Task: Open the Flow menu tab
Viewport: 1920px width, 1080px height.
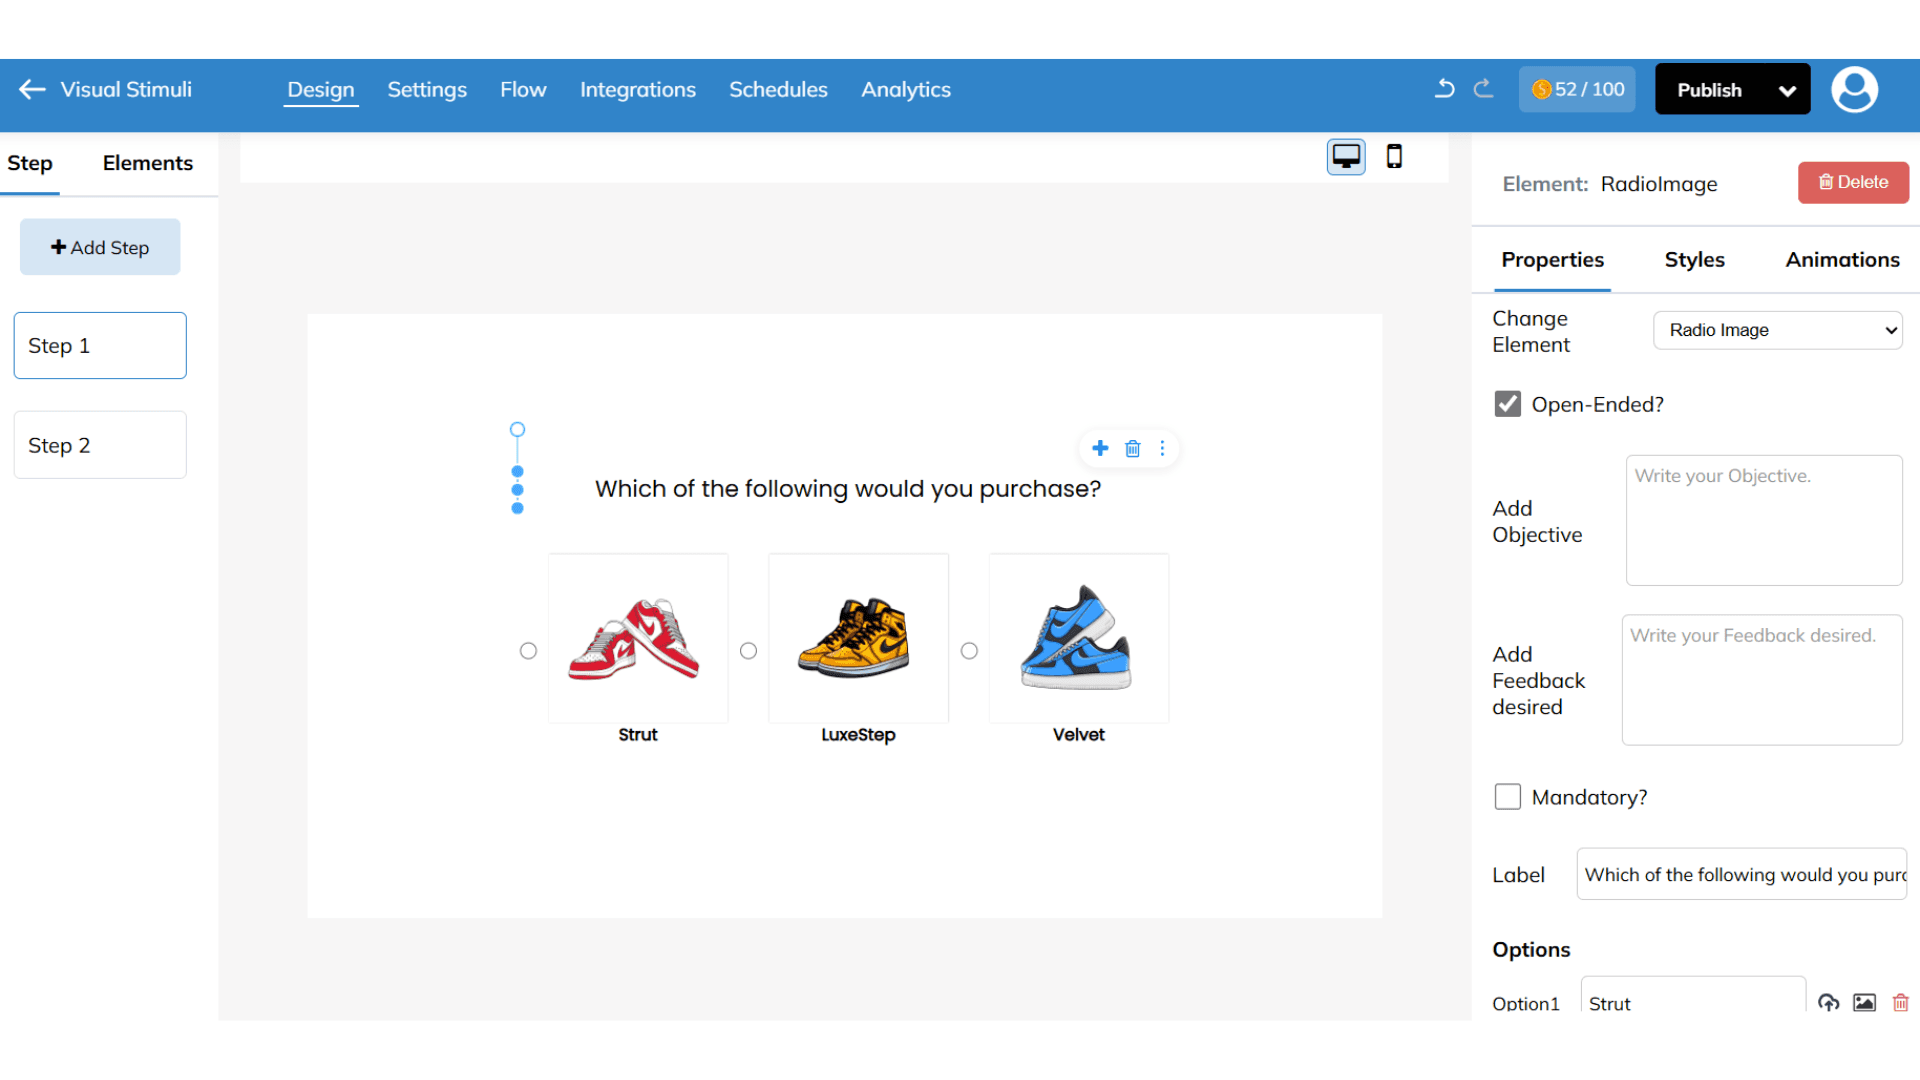Action: point(523,90)
